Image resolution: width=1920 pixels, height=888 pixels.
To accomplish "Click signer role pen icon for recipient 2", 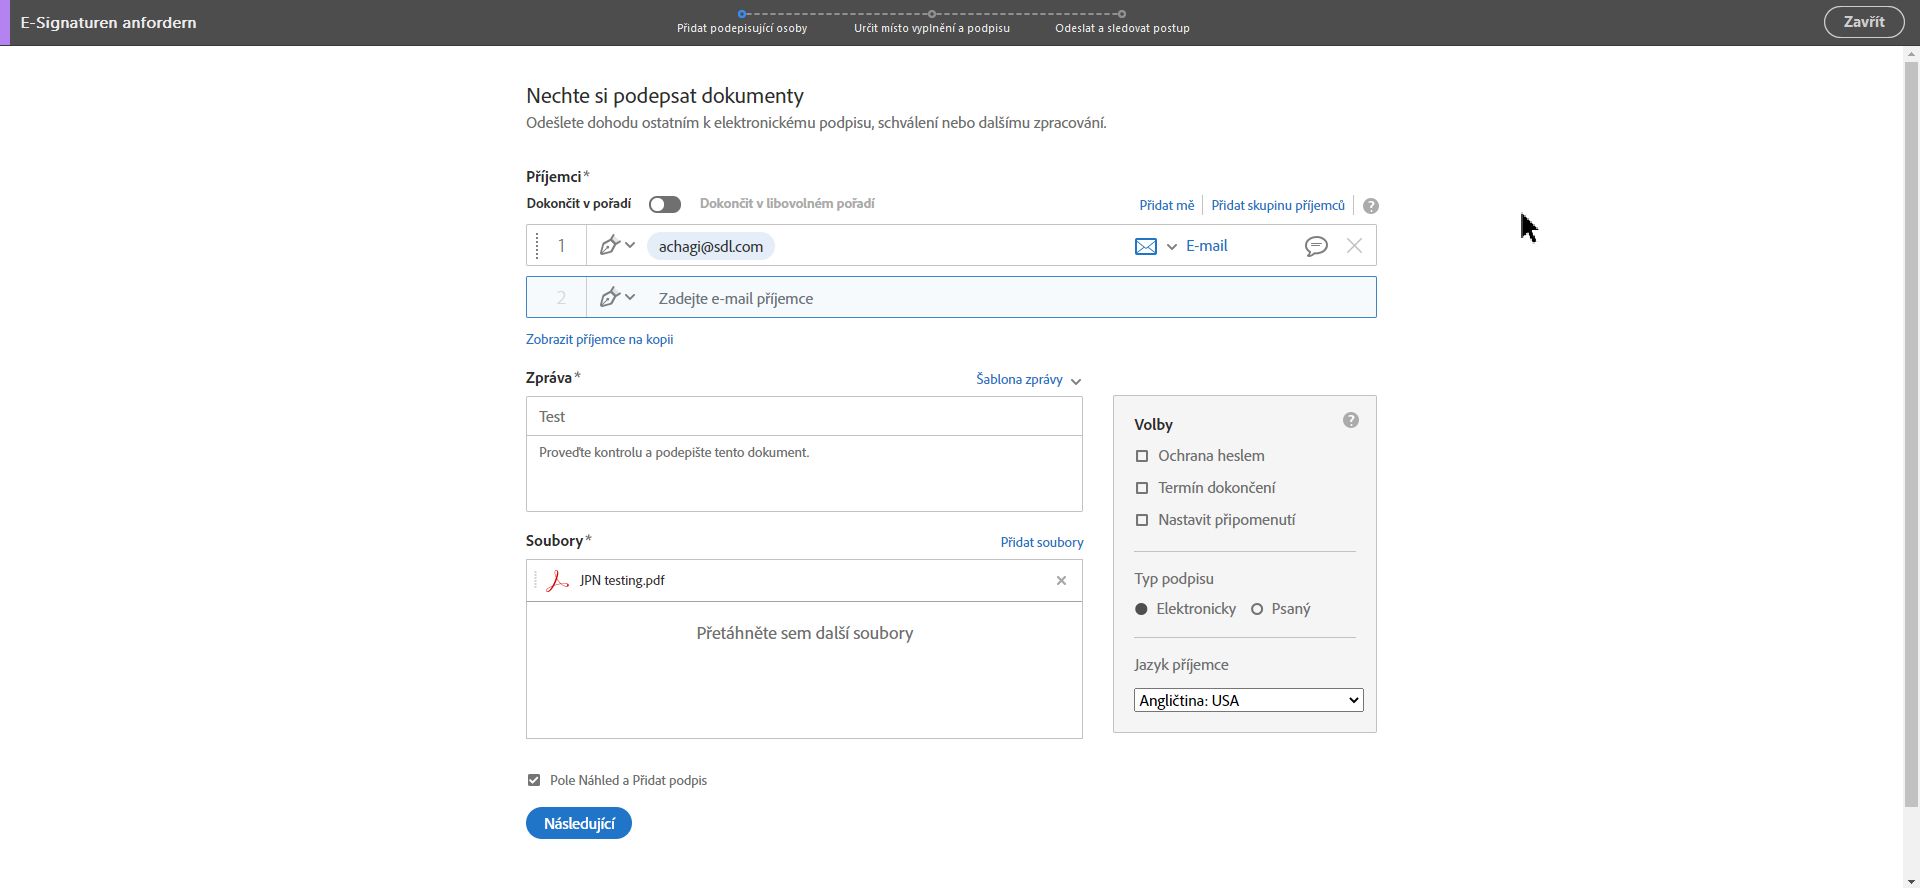I will [609, 298].
